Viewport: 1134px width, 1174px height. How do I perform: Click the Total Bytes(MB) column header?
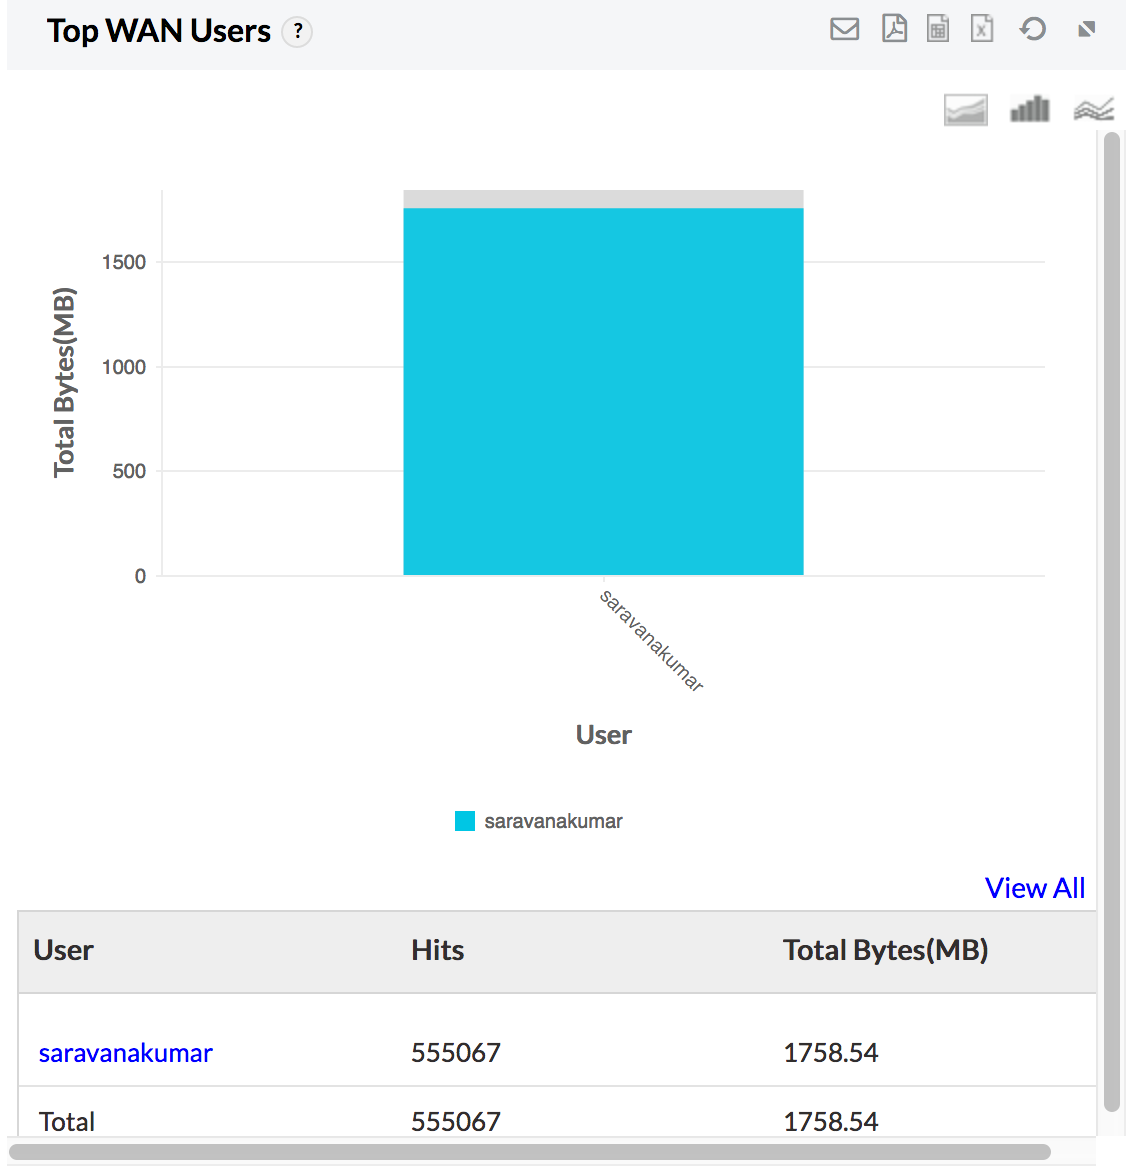pyautogui.click(x=885, y=950)
